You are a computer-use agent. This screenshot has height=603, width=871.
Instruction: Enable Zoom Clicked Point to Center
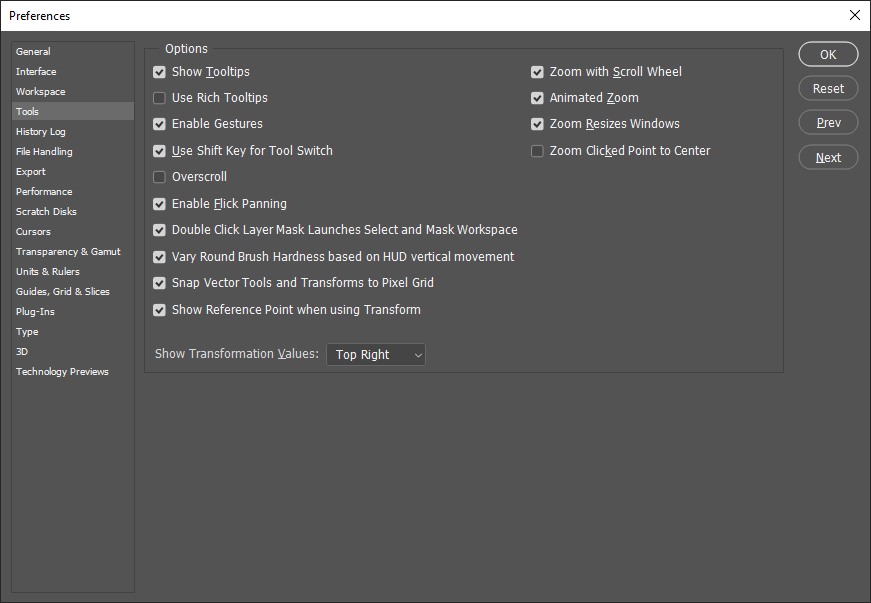tap(538, 151)
